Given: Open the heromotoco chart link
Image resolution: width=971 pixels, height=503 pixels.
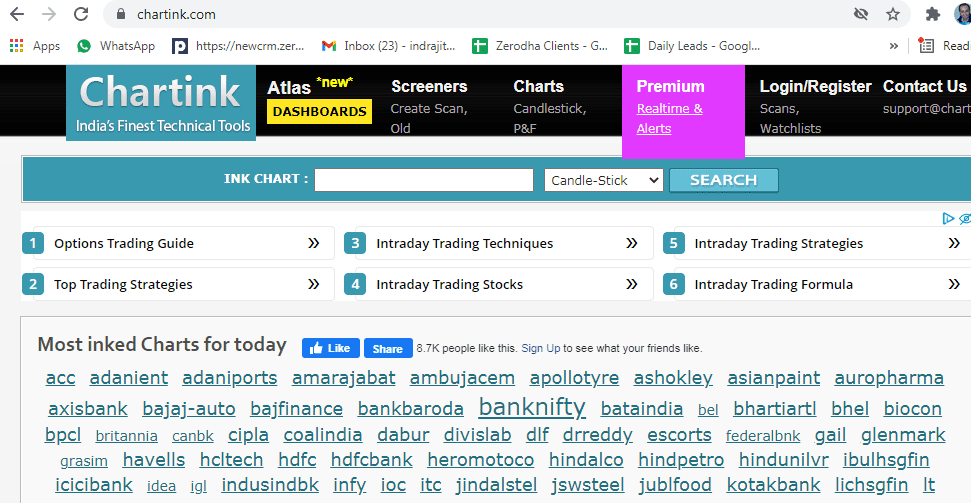Looking at the screenshot, I should tap(481, 460).
